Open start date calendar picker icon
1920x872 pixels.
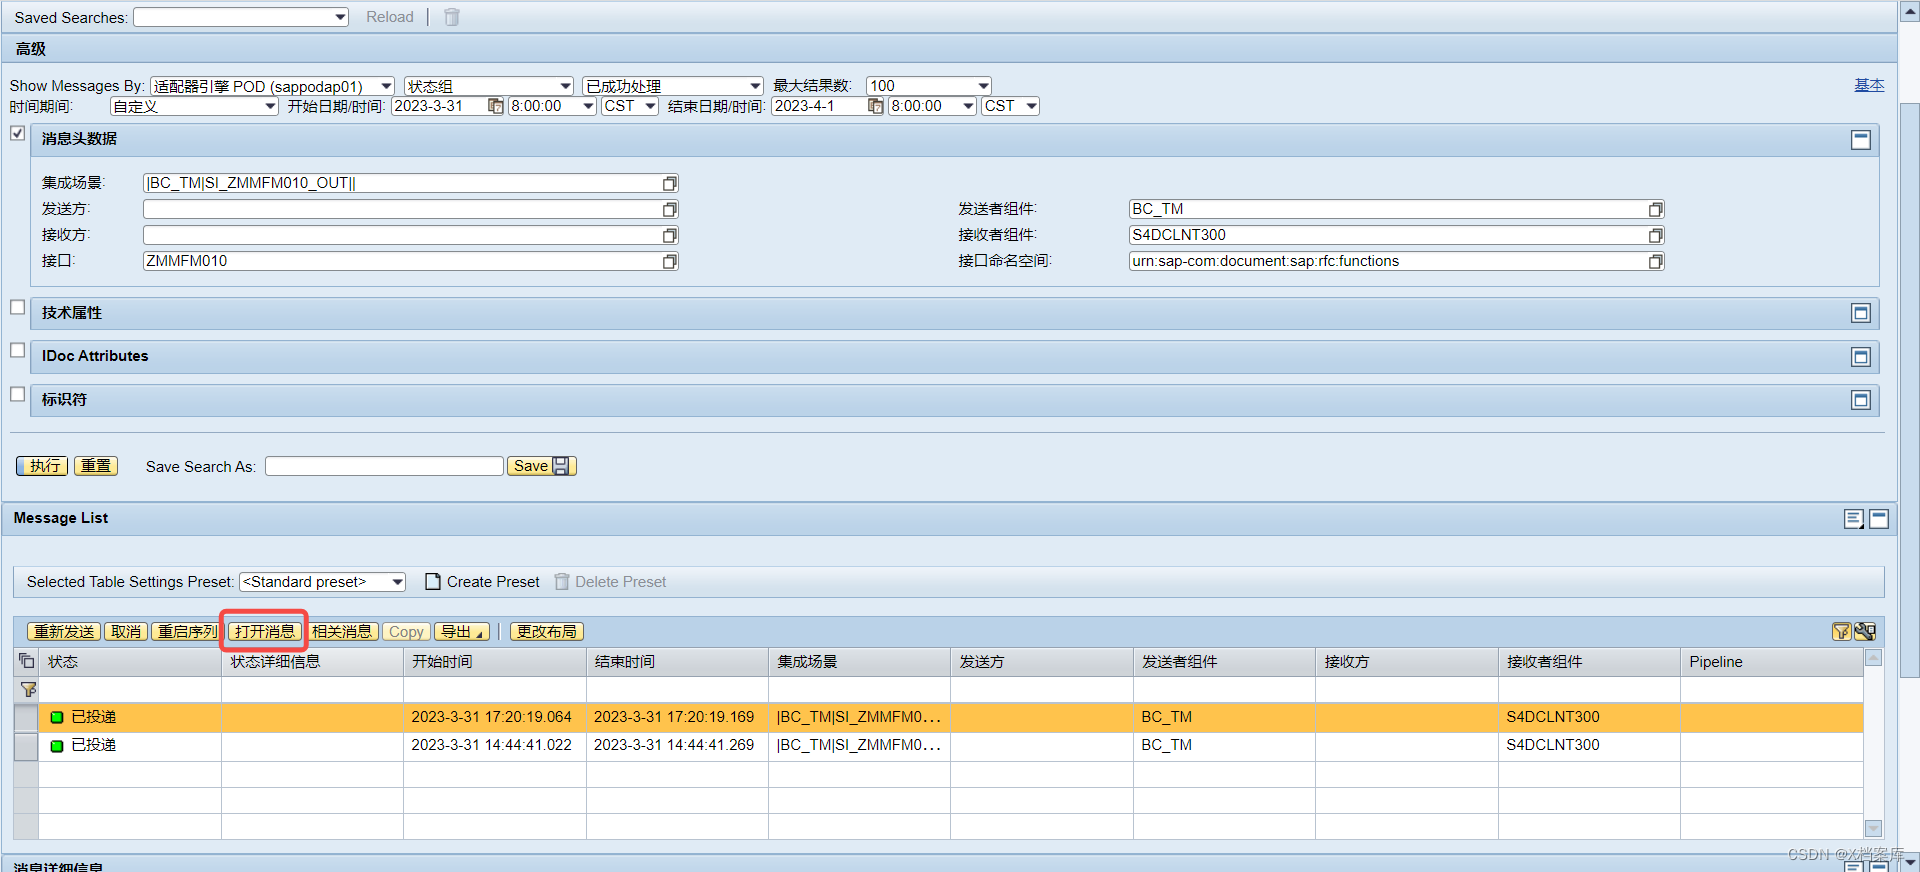coord(495,106)
